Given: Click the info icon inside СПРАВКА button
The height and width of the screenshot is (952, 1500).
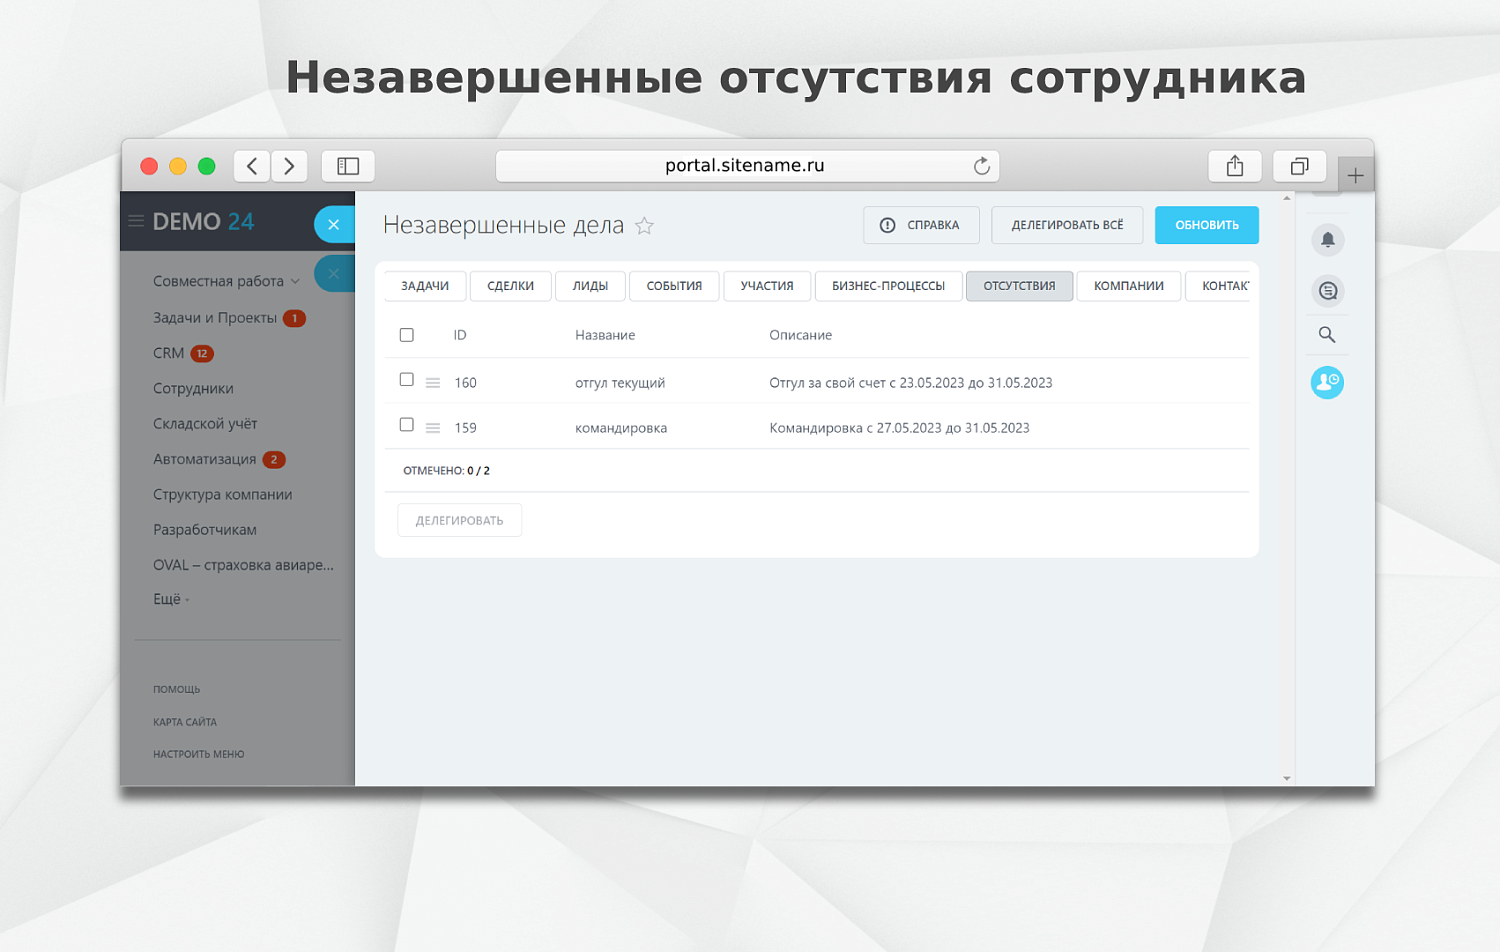Looking at the screenshot, I should tap(888, 225).
